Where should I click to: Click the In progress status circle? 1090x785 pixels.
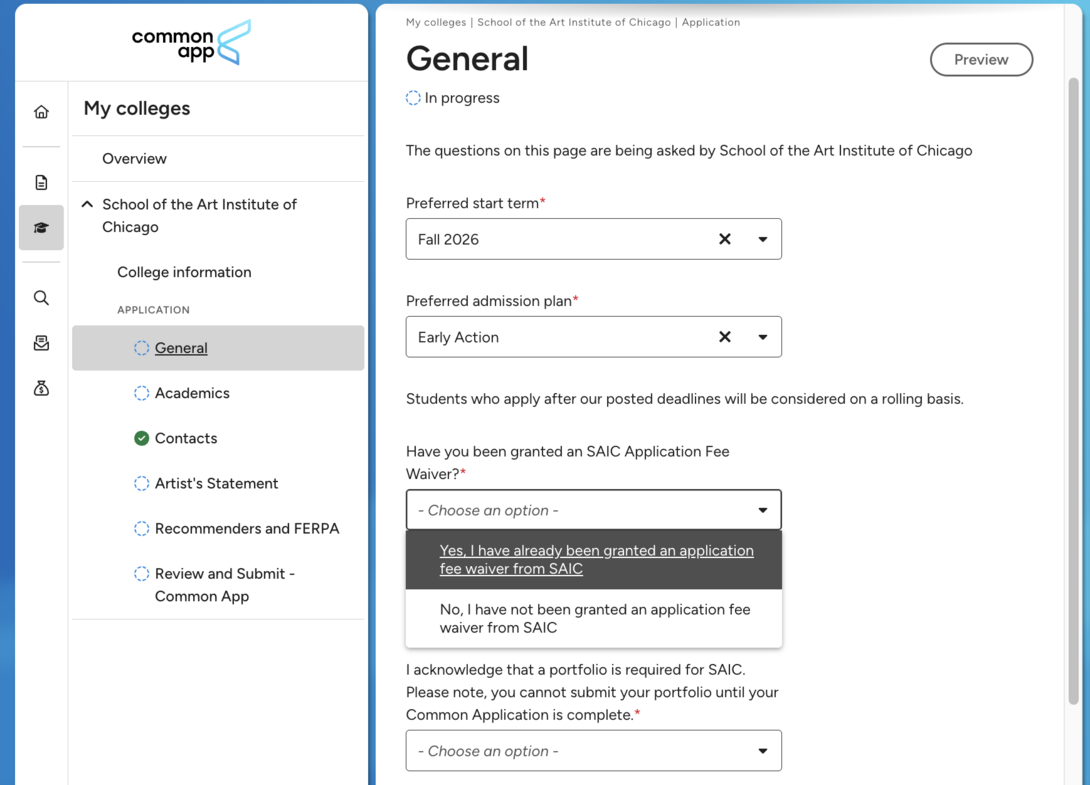[x=411, y=98]
